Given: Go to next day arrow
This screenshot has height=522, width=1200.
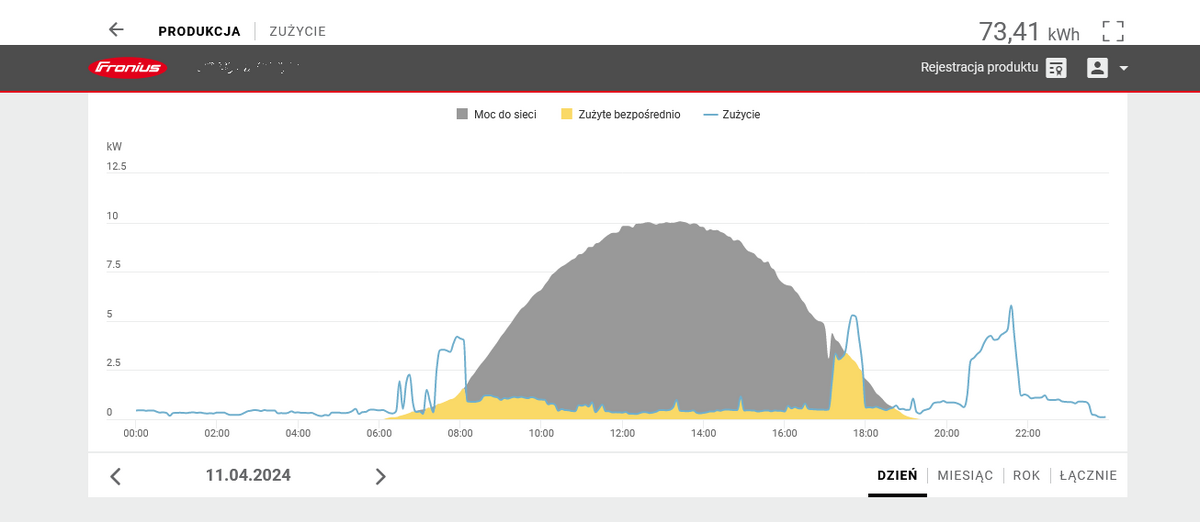Looking at the screenshot, I should point(380,476).
